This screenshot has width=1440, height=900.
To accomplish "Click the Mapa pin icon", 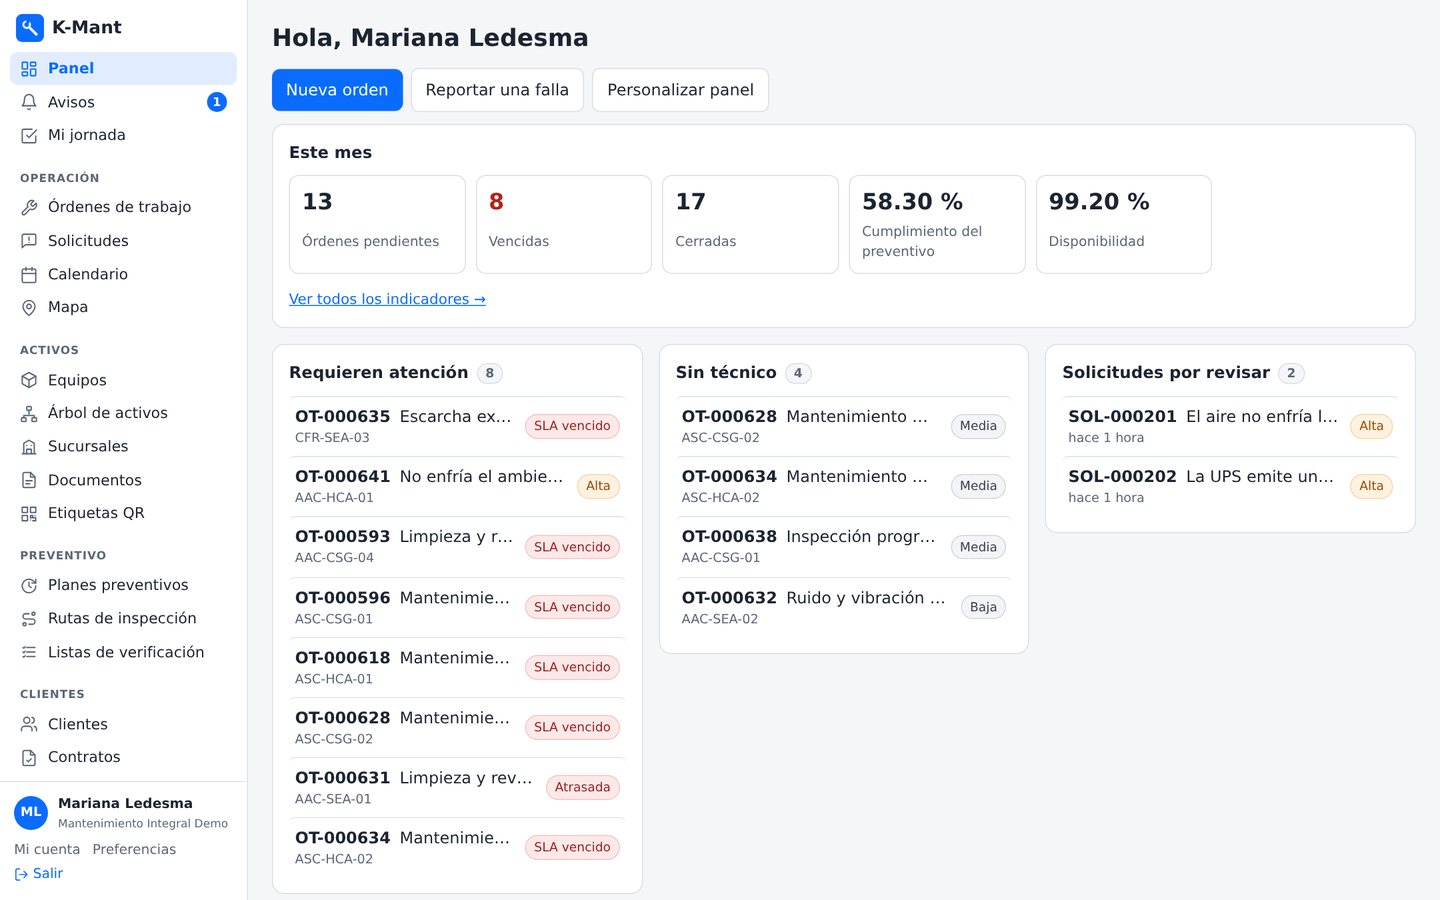I will 29,307.
